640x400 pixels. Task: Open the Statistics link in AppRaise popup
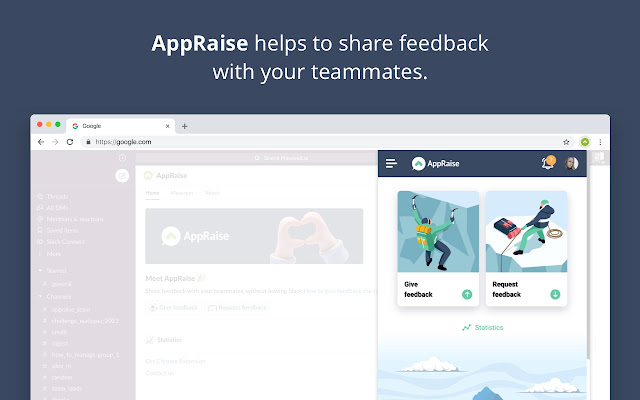pos(482,327)
